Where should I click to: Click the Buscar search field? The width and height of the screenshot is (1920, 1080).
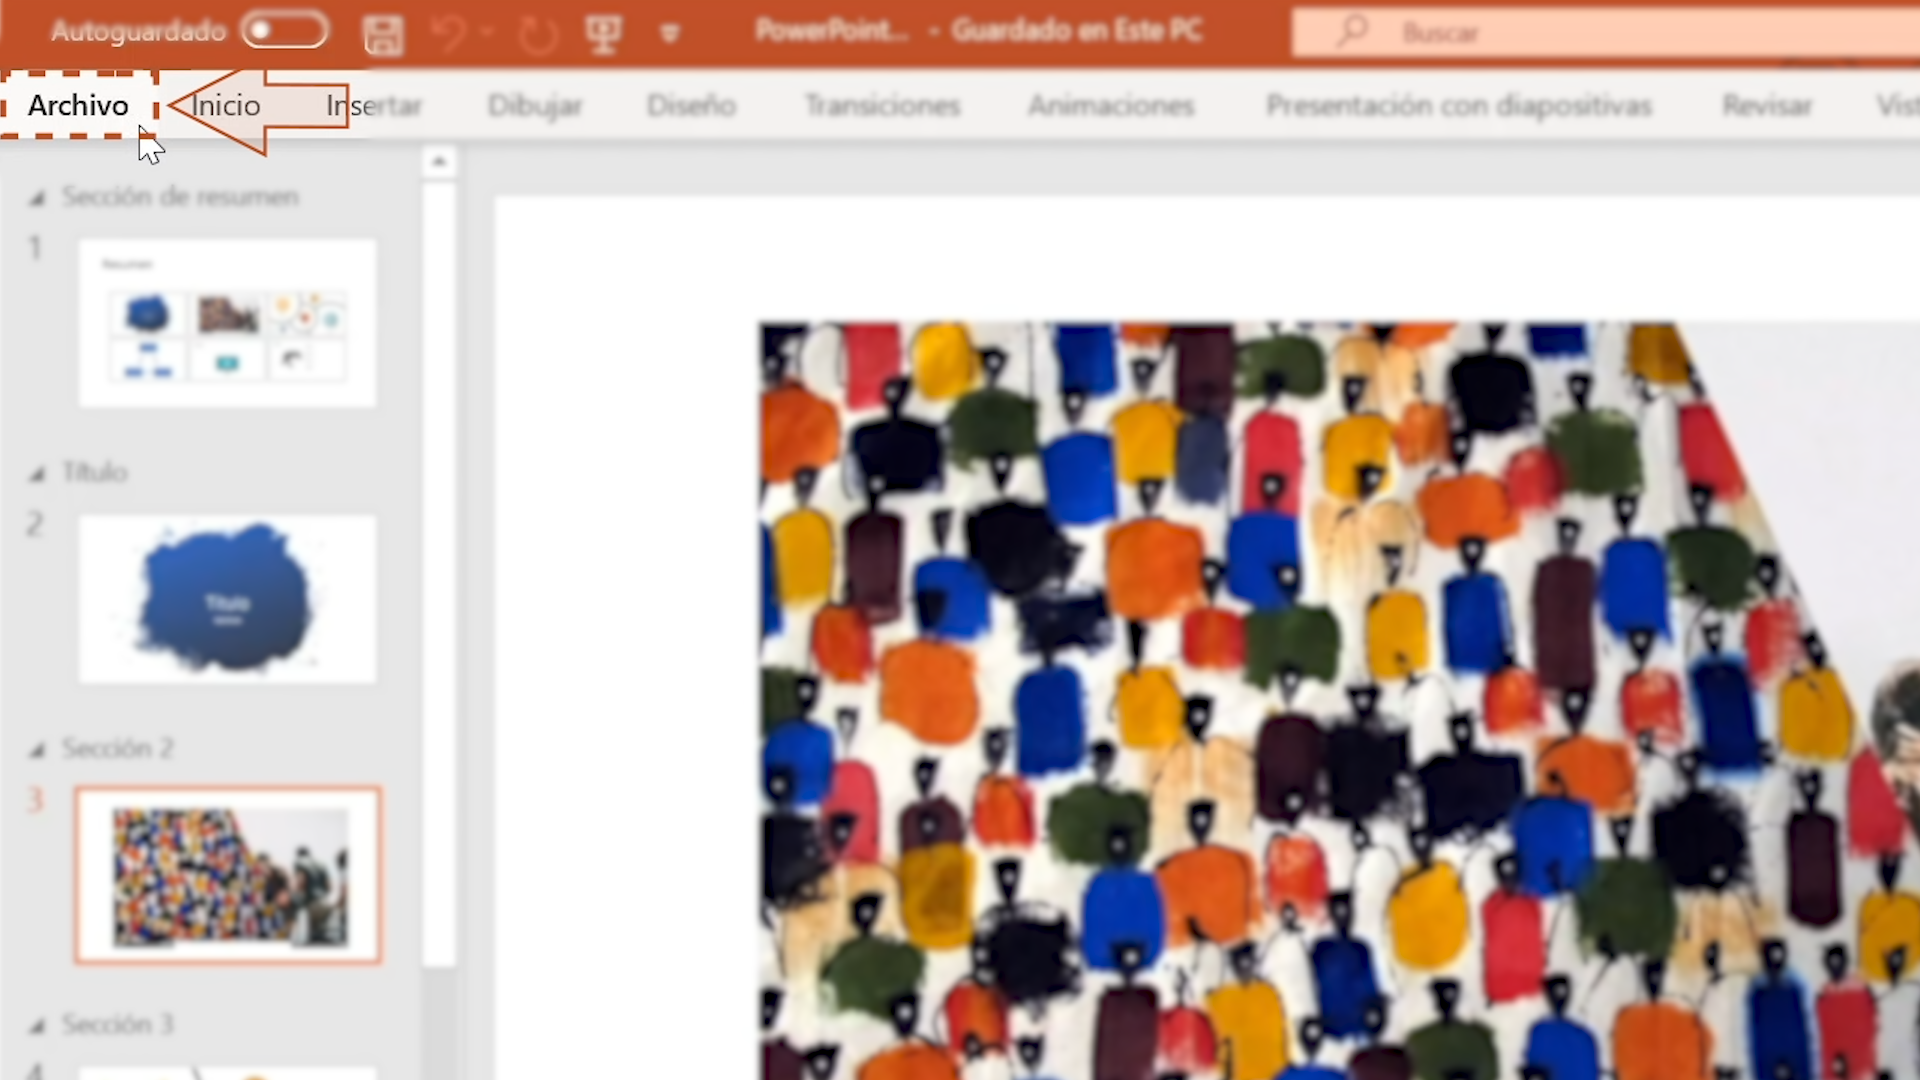point(1605,33)
